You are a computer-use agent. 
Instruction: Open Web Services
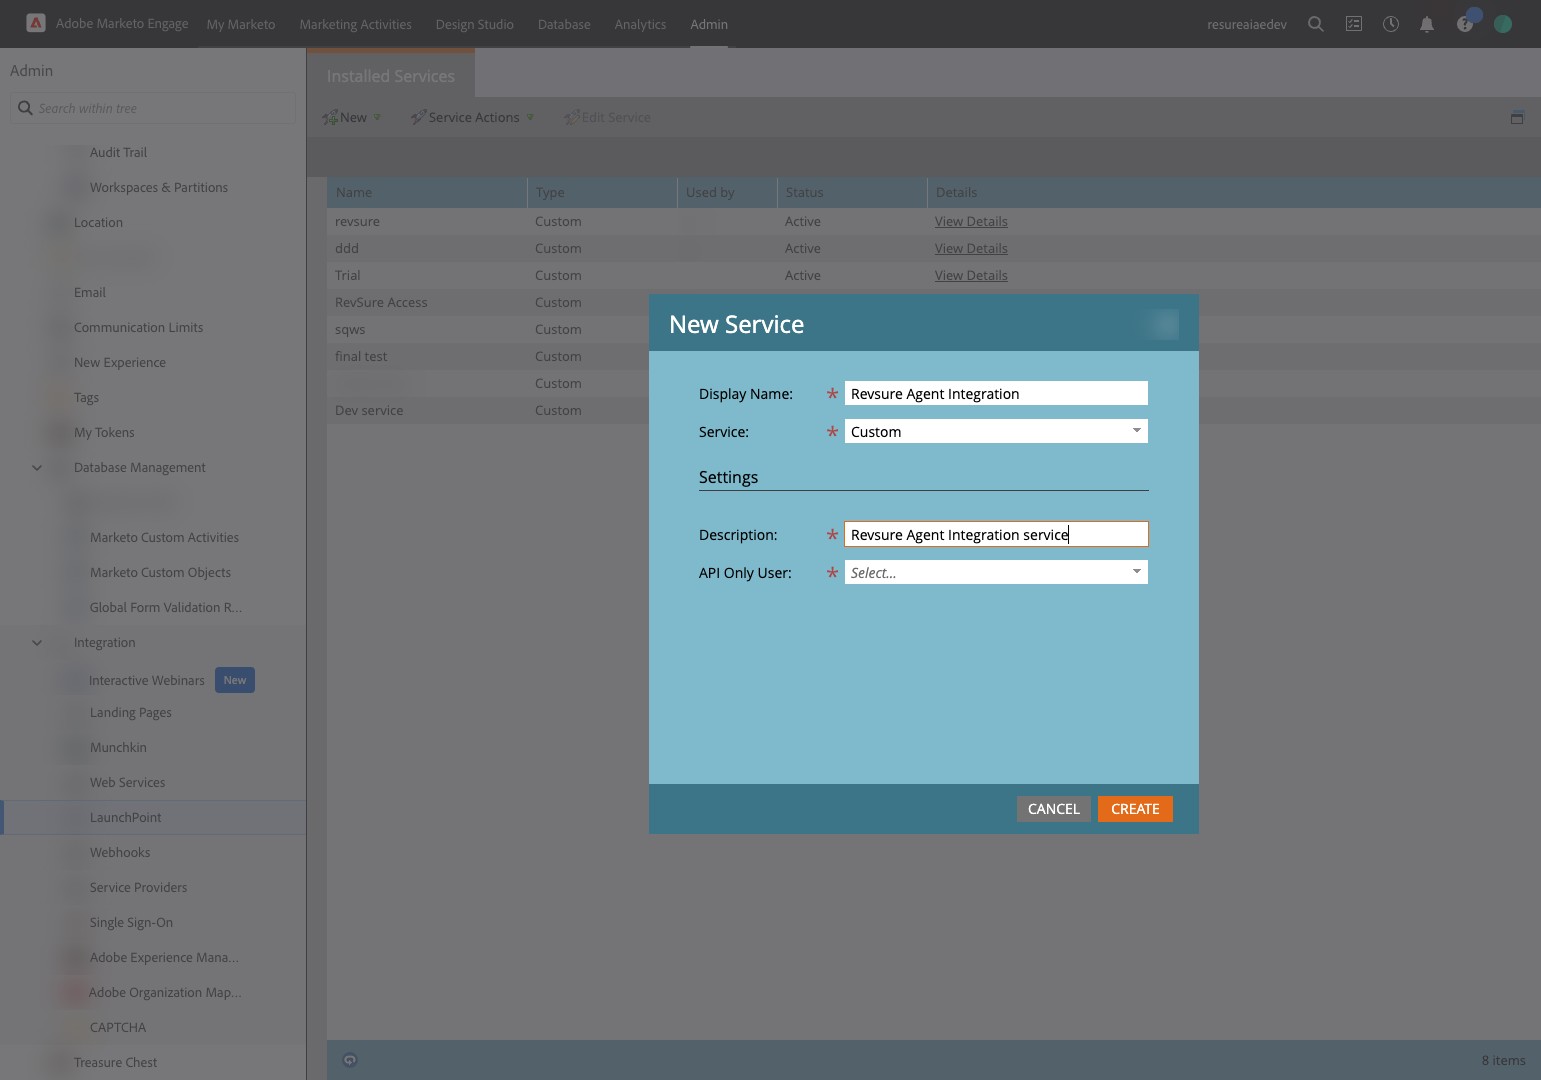pyautogui.click(x=127, y=782)
